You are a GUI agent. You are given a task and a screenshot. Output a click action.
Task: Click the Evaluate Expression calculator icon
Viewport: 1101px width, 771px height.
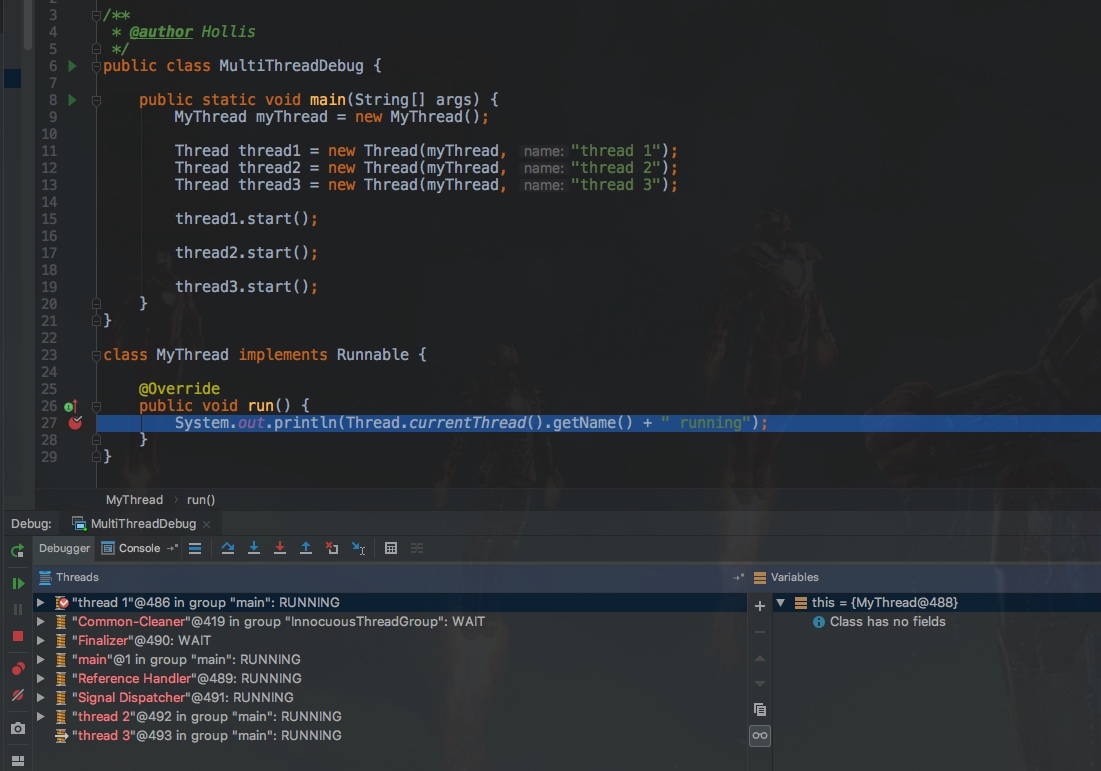coord(391,548)
